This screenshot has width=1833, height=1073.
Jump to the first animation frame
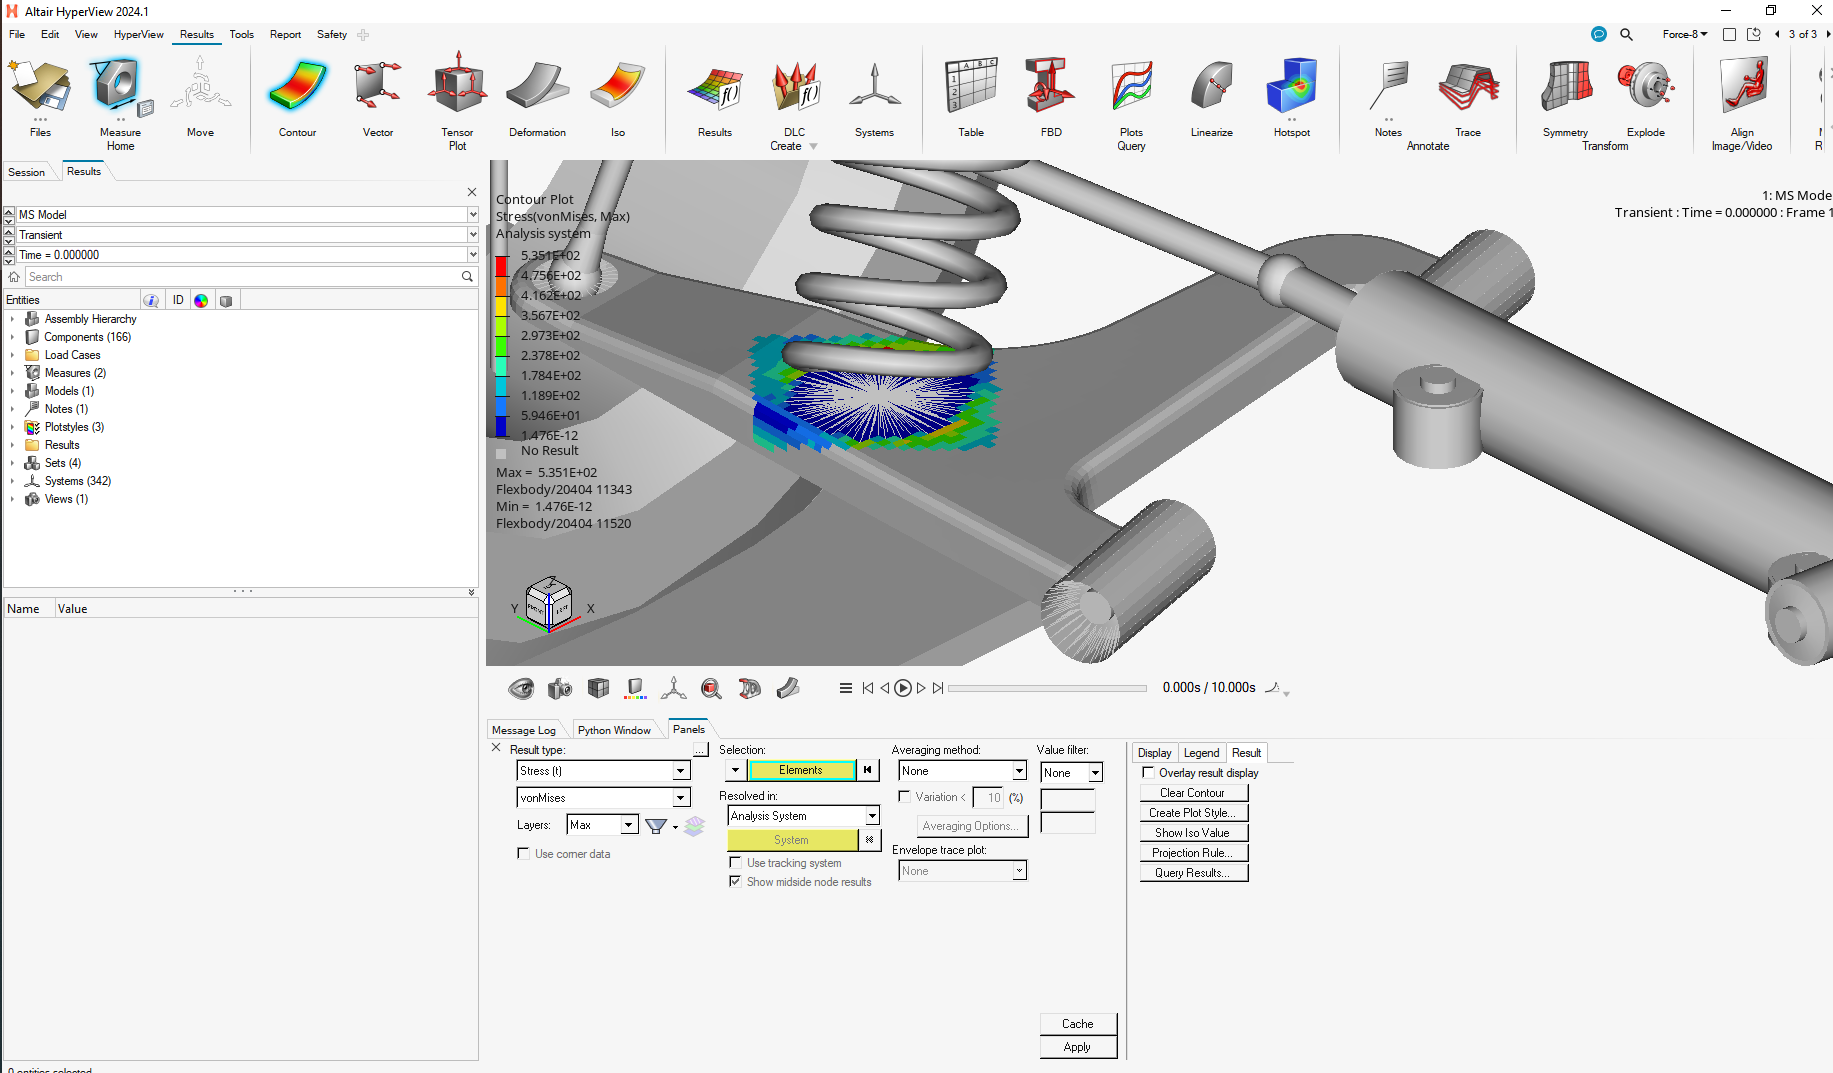tap(868, 688)
